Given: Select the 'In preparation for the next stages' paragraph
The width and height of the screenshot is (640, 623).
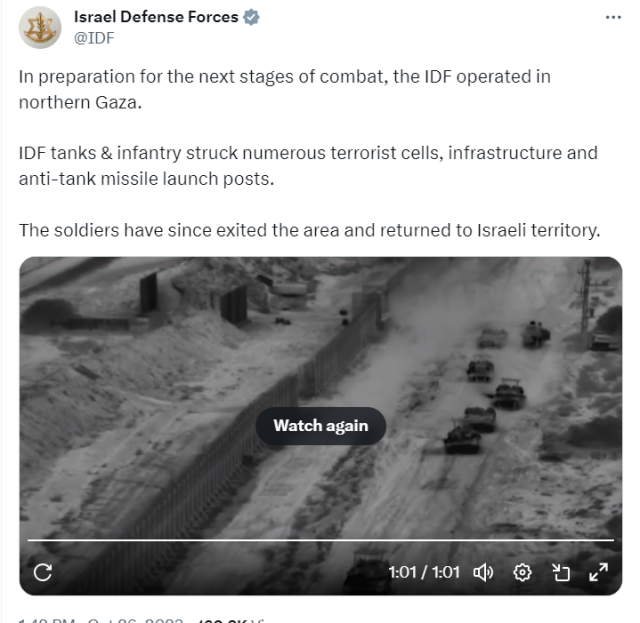Looking at the screenshot, I should pos(284,89).
